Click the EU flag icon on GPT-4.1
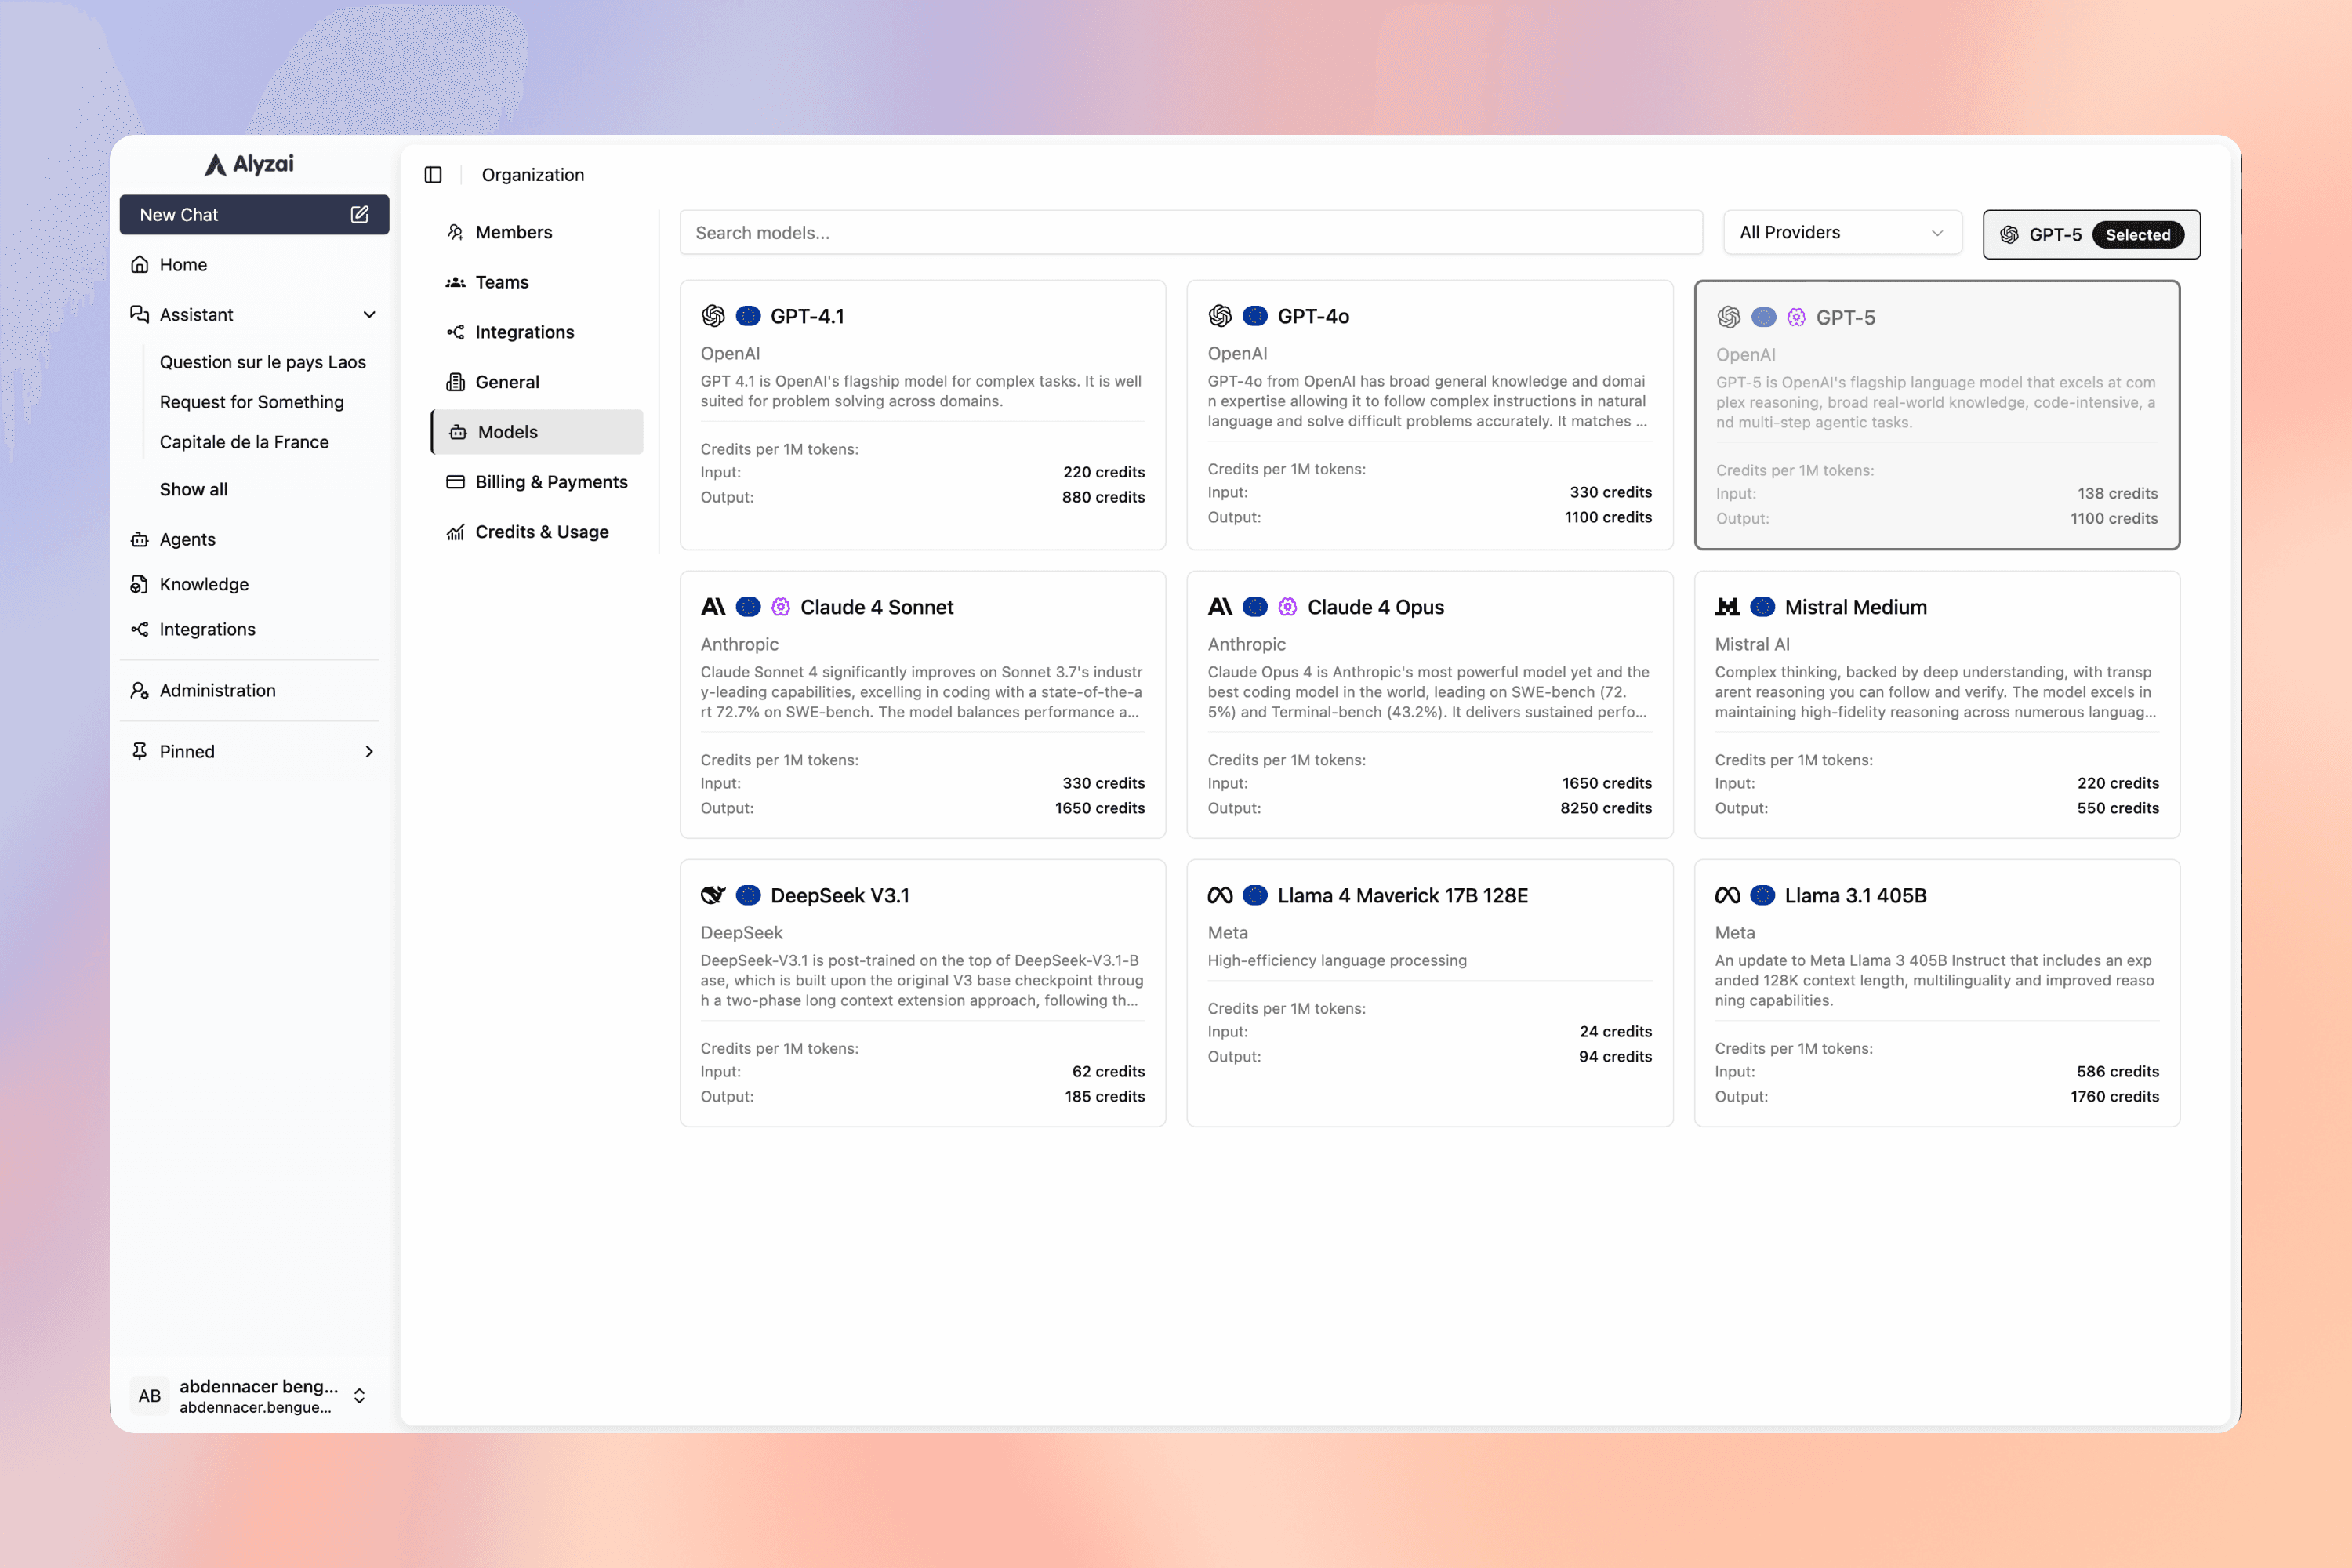 (748, 316)
